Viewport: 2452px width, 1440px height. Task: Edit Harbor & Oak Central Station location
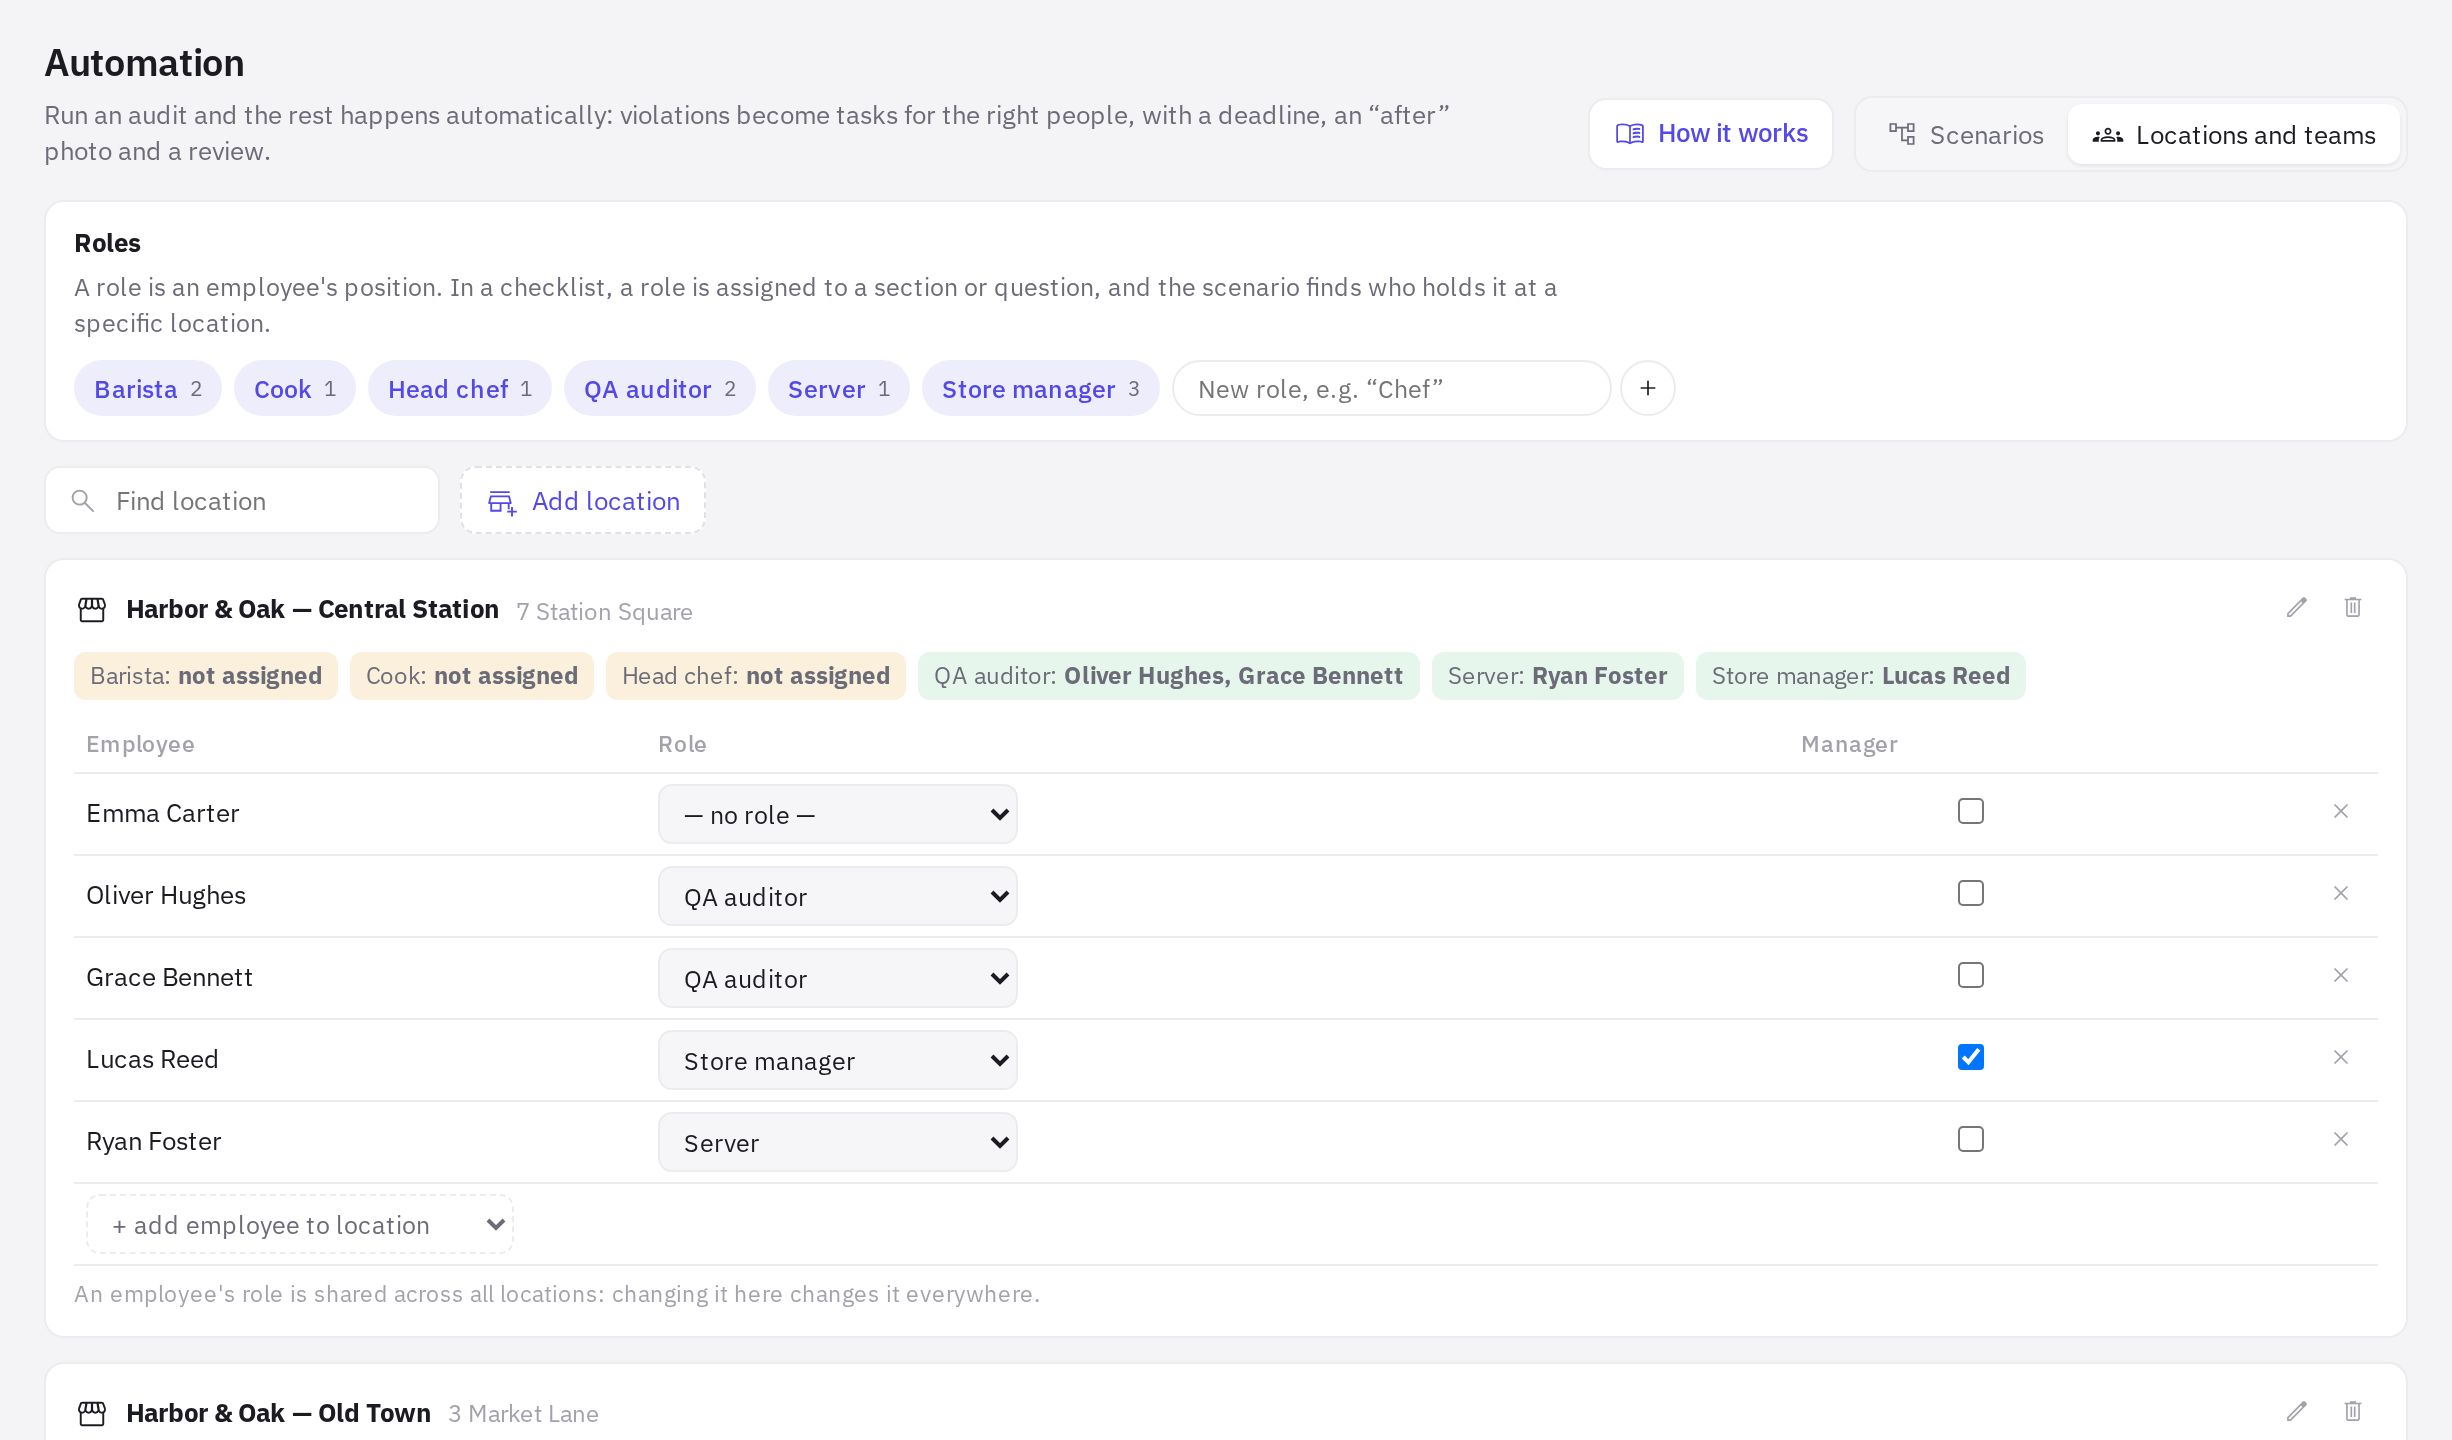(2296, 608)
